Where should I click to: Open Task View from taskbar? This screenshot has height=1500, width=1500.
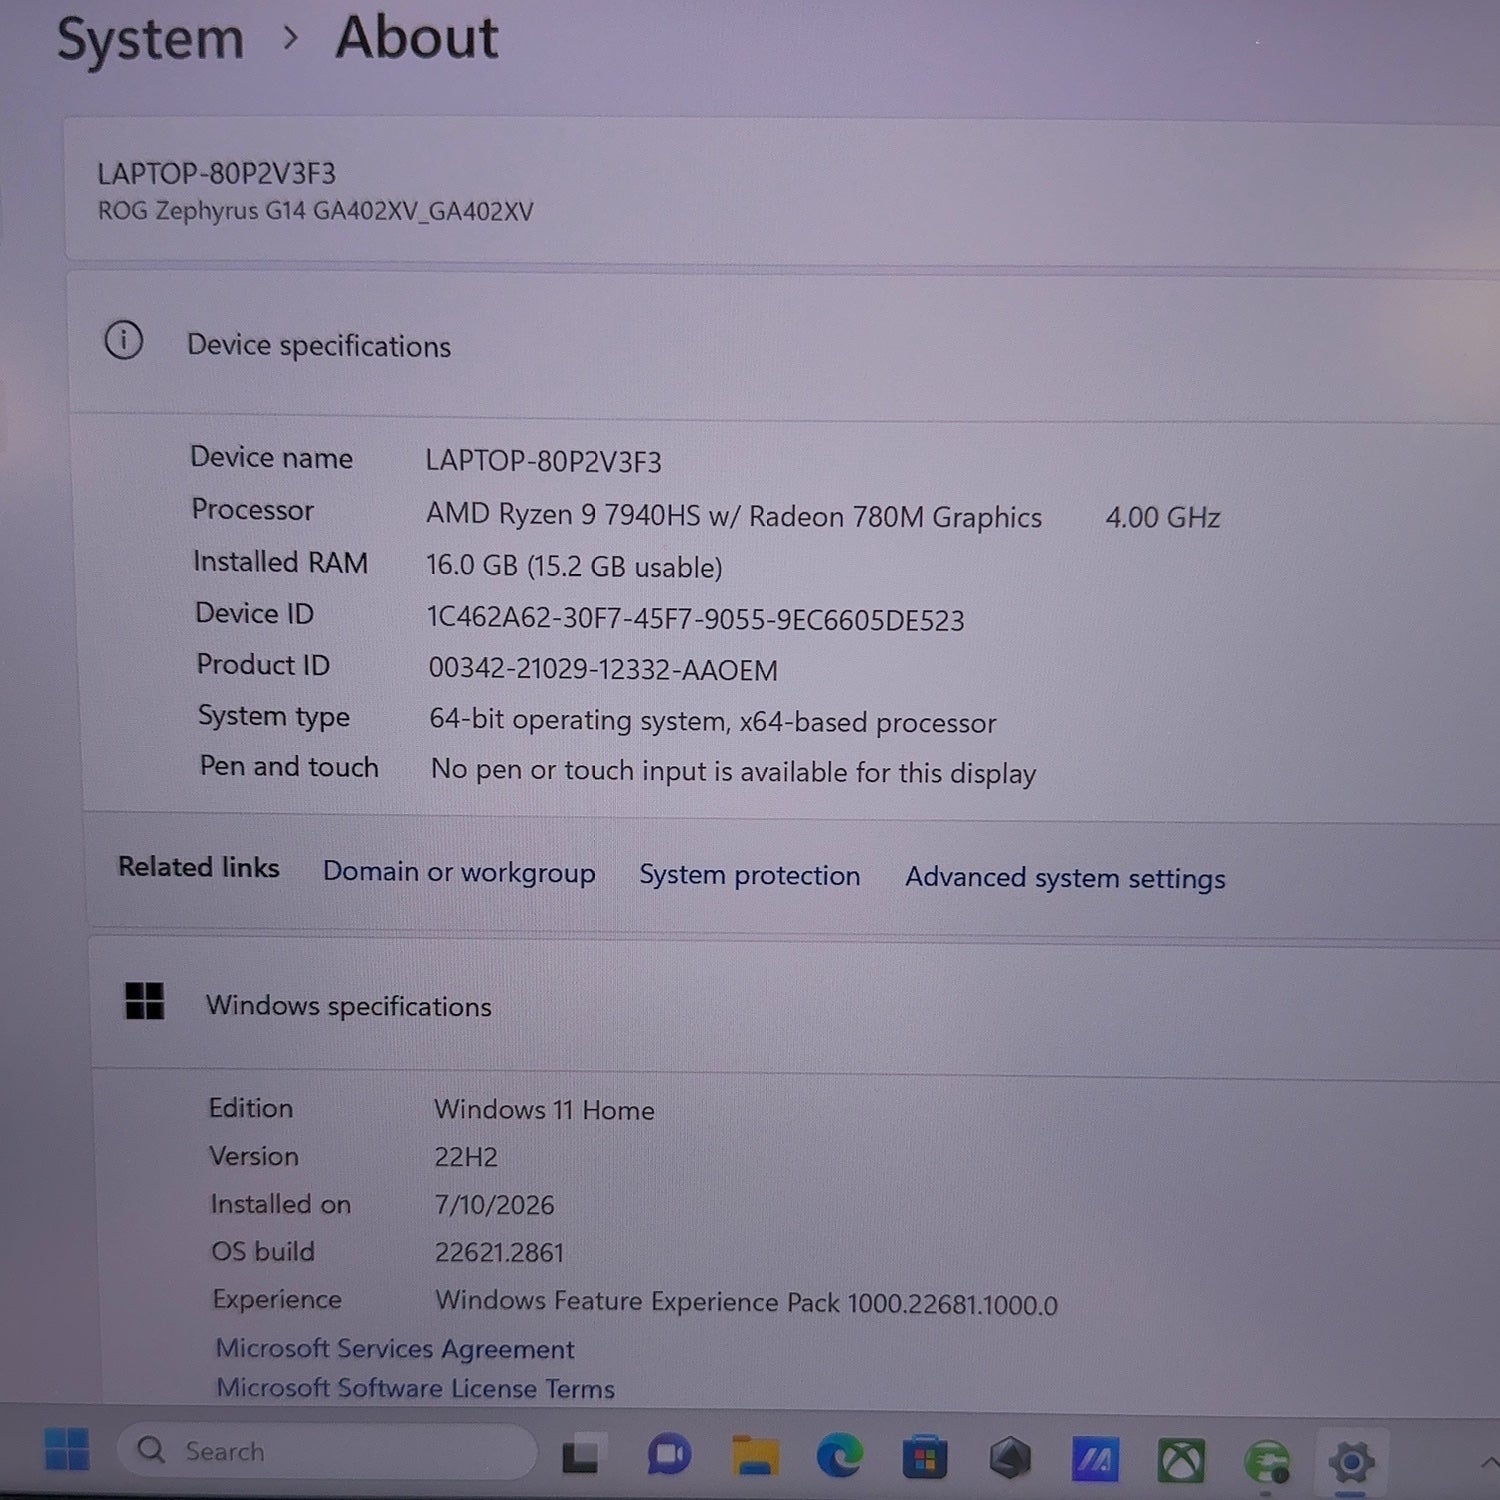581,1455
